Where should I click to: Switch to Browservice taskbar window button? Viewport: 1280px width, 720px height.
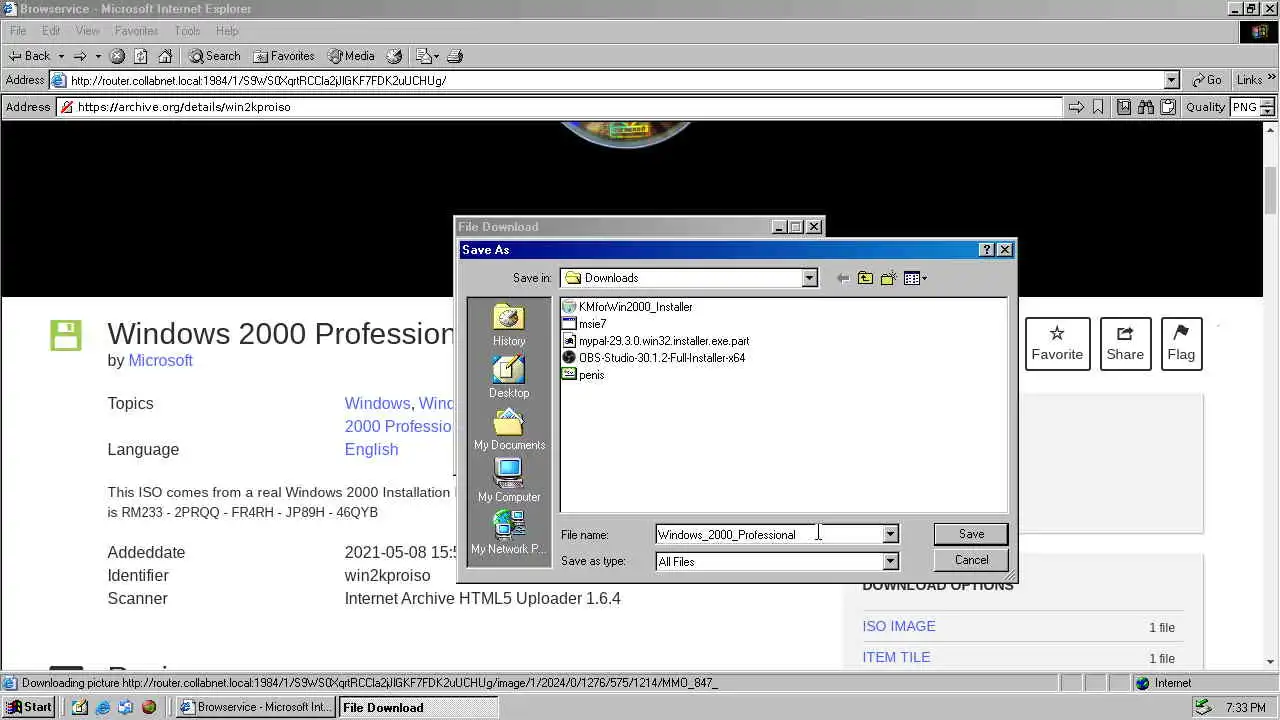tap(256, 707)
